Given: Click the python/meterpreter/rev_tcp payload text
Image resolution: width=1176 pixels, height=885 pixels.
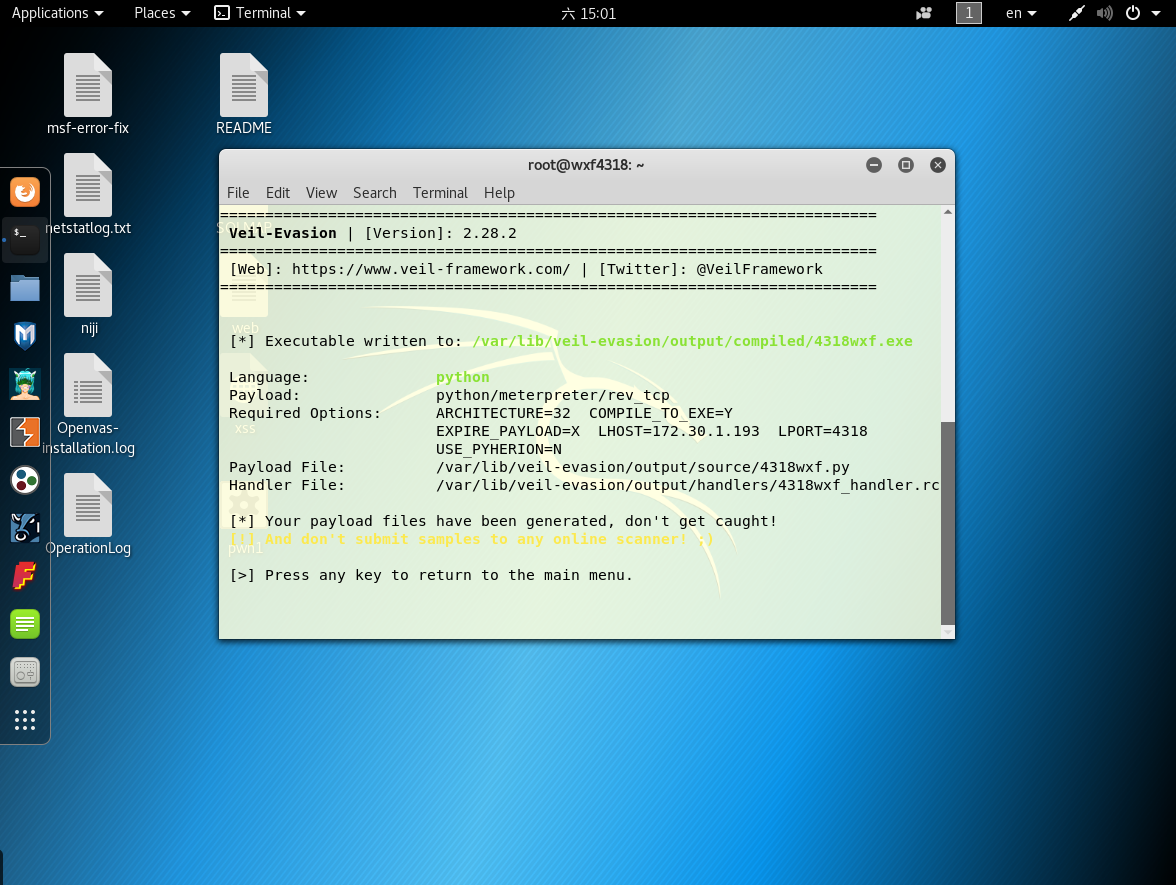Looking at the screenshot, I should click(x=553, y=395).
